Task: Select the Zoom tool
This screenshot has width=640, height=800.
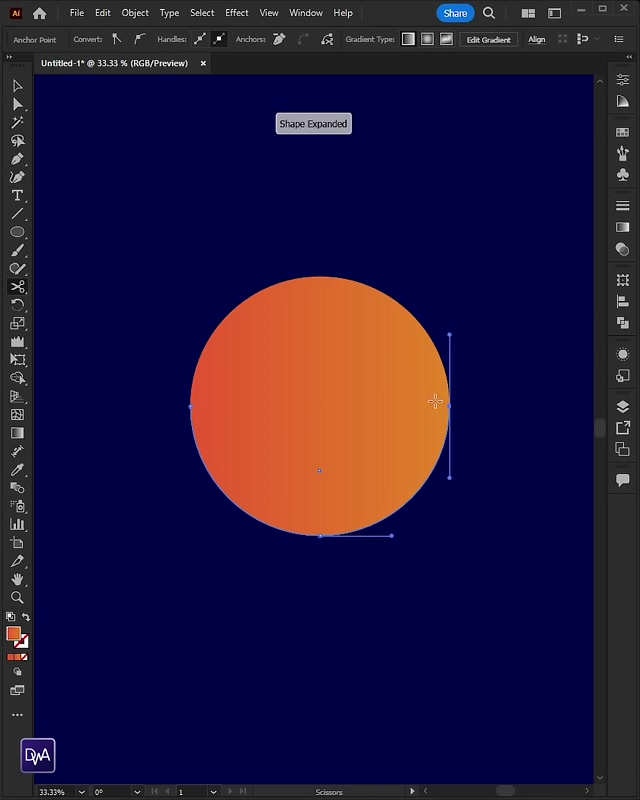Action: [x=17, y=597]
